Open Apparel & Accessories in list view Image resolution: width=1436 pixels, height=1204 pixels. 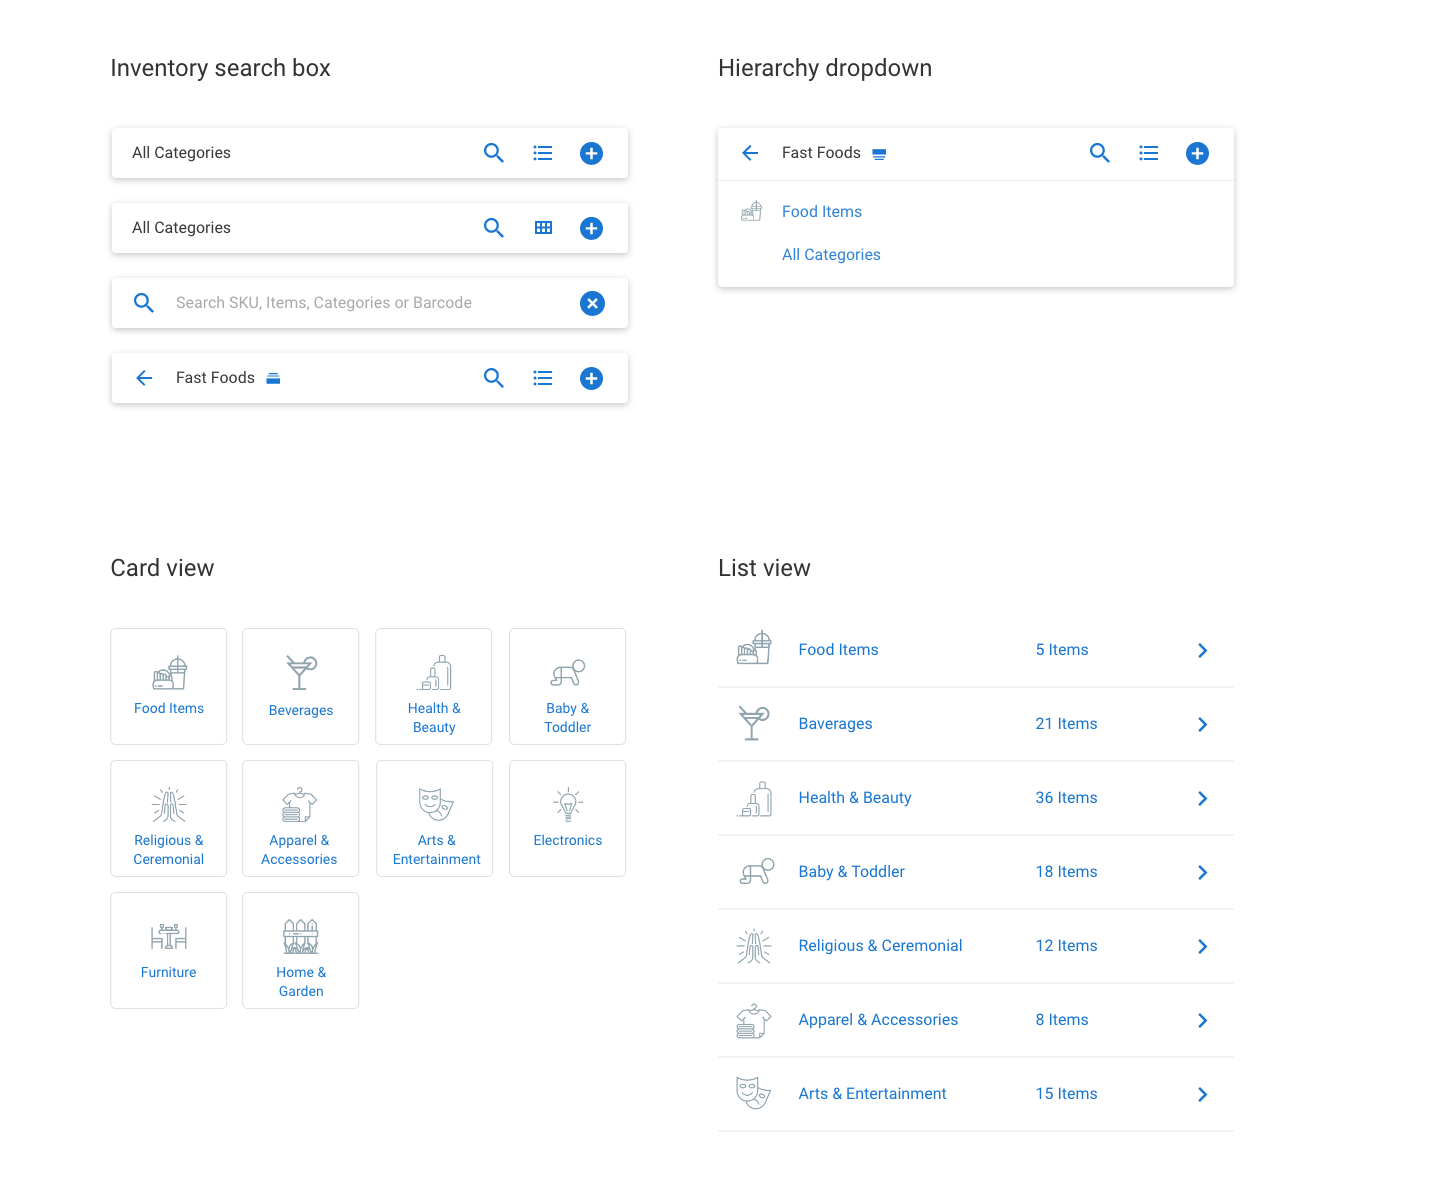point(878,1020)
